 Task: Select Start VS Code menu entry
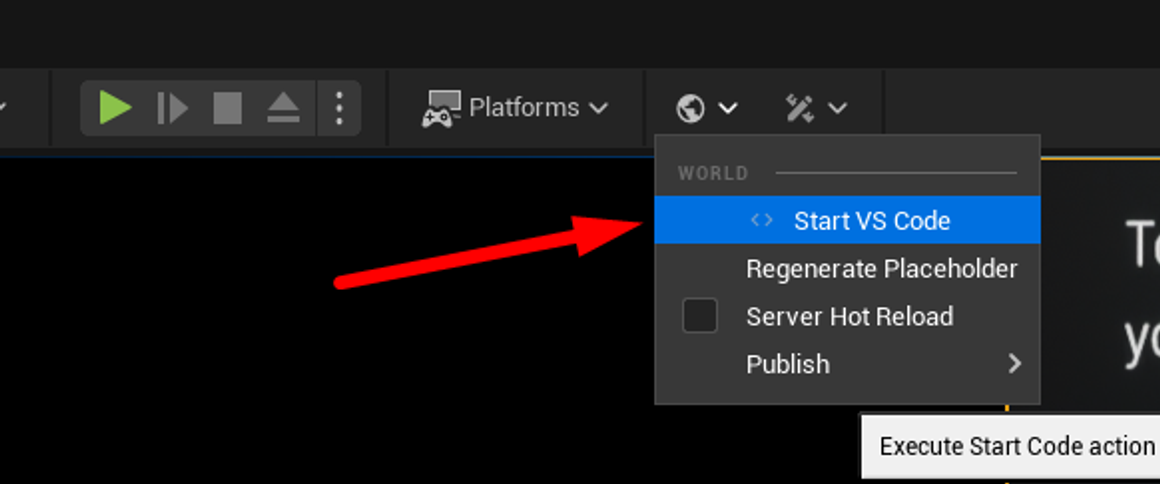pos(871,221)
